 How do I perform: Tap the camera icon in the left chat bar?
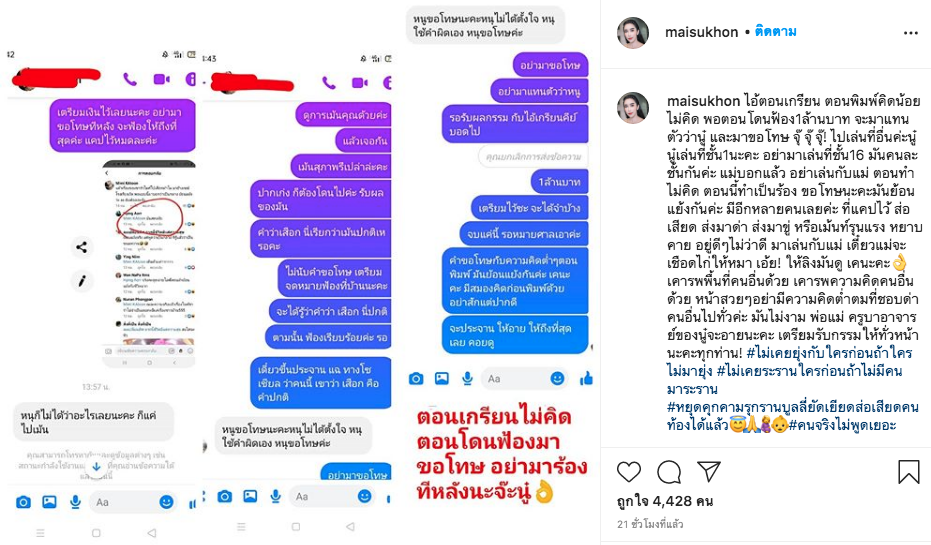coord(23,502)
